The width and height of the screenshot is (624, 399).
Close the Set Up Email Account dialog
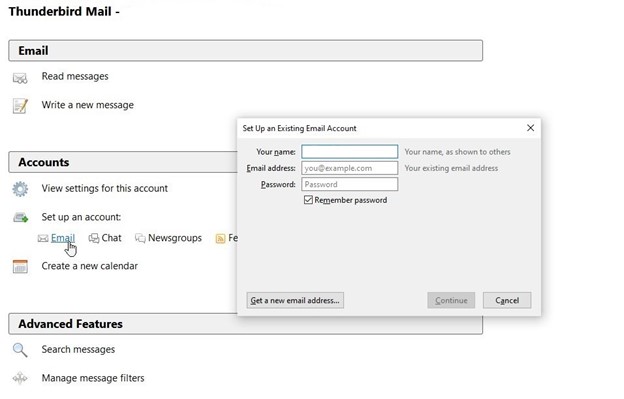530,128
